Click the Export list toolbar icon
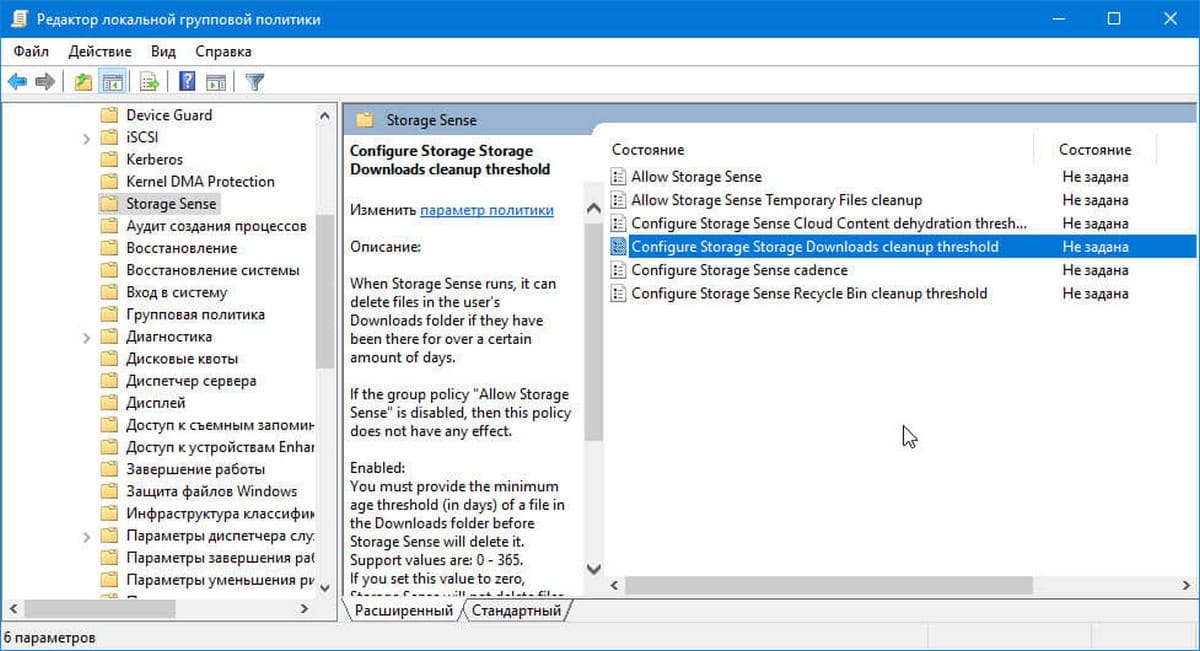Screen dimensions: 1200x651 (150, 82)
